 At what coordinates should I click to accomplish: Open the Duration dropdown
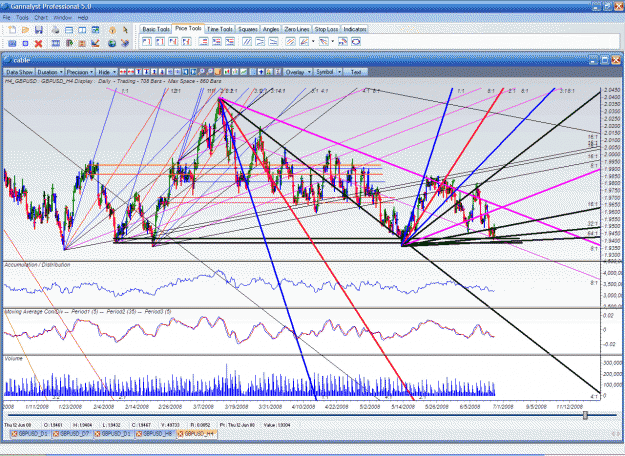click(50, 72)
